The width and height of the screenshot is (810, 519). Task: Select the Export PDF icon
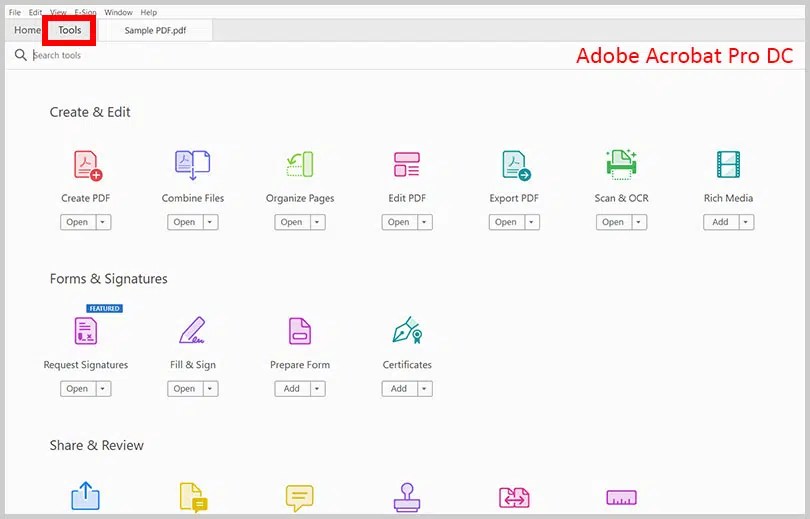coord(516,165)
